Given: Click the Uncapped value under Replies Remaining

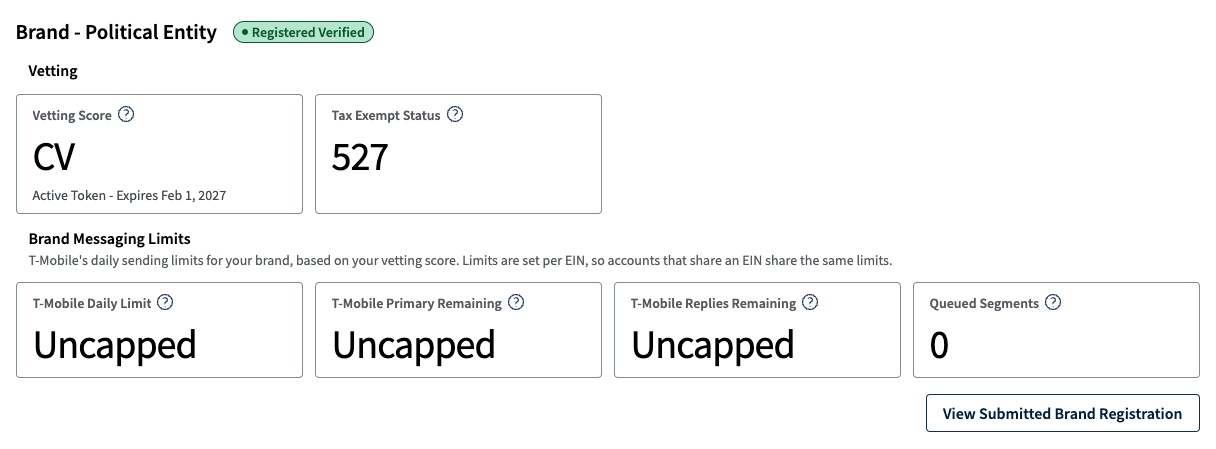Looking at the screenshot, I should coord(713,345).
